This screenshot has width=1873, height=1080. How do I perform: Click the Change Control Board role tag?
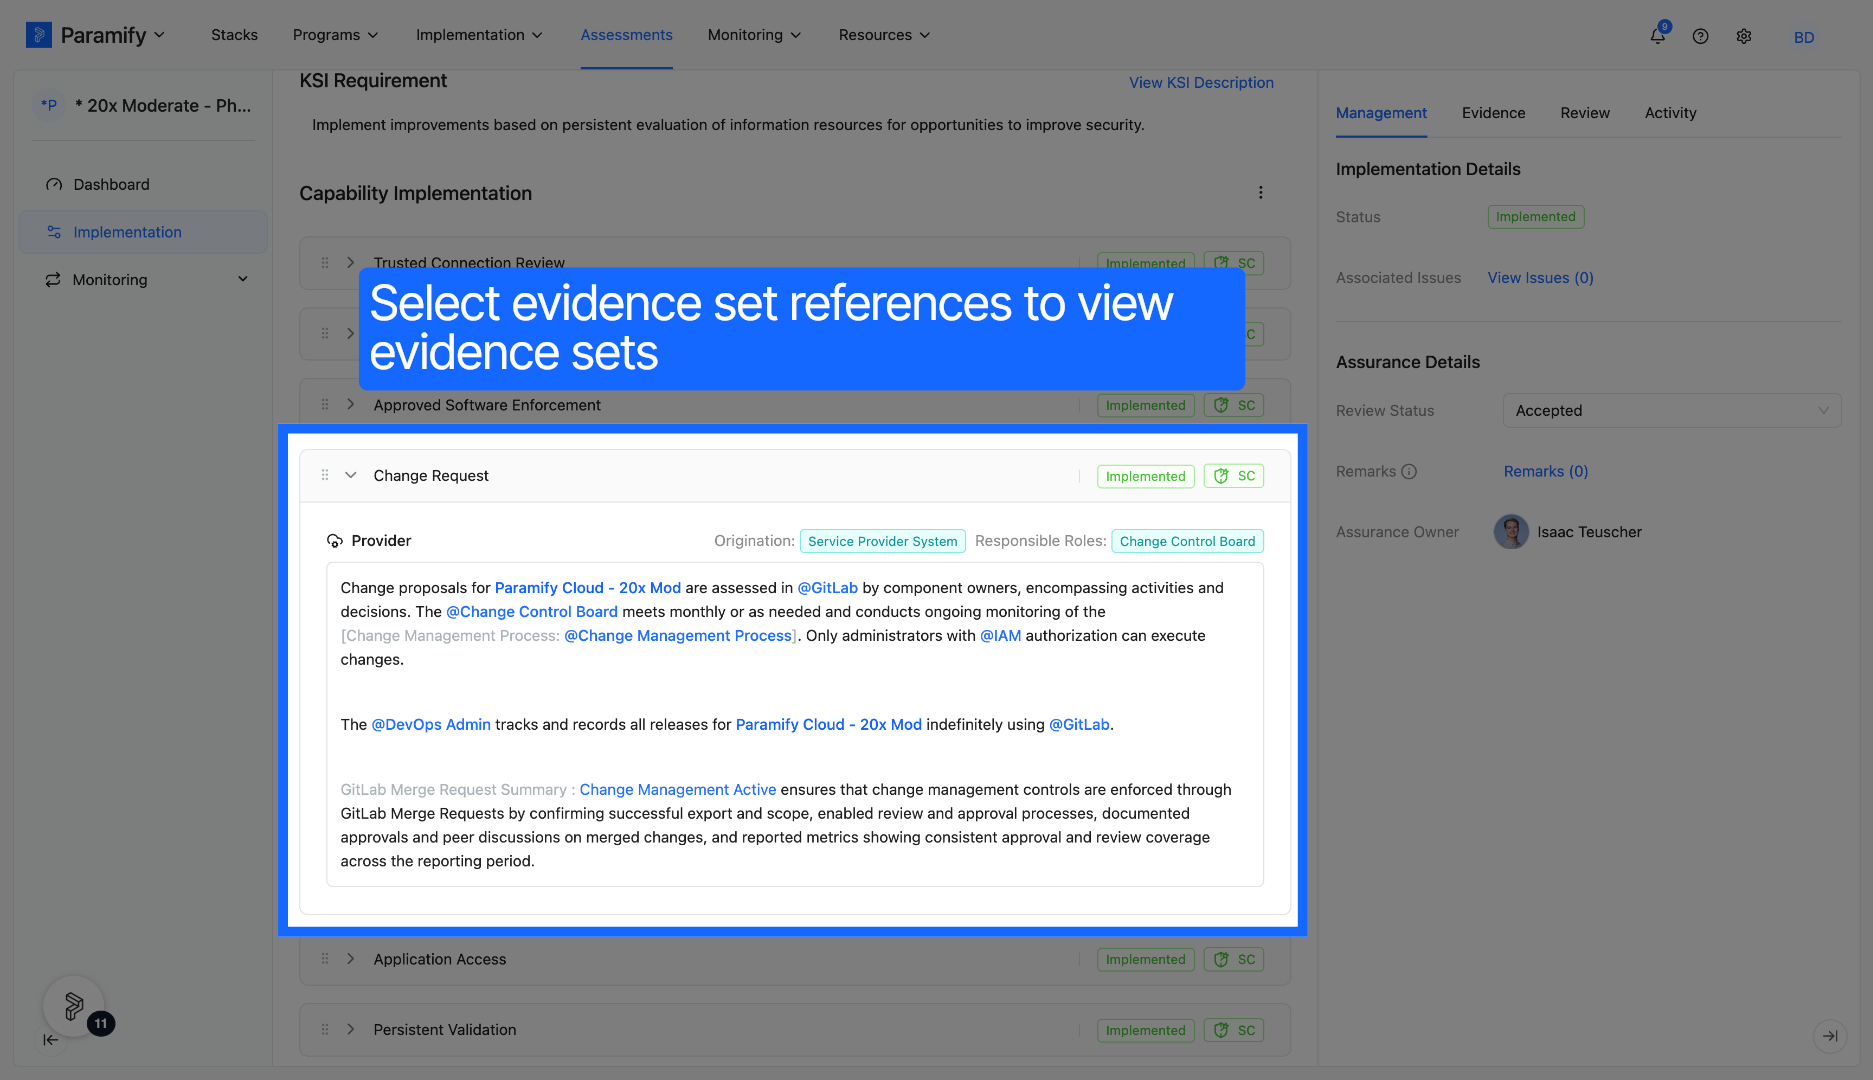click(1187, 541)
